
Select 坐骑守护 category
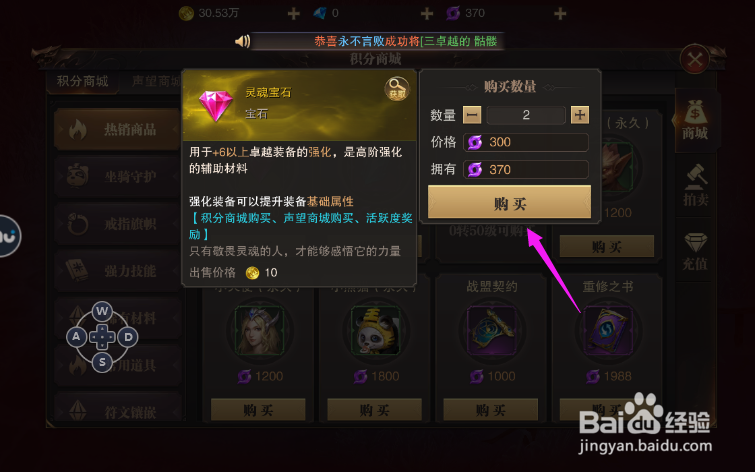click(x=117, y=177)
